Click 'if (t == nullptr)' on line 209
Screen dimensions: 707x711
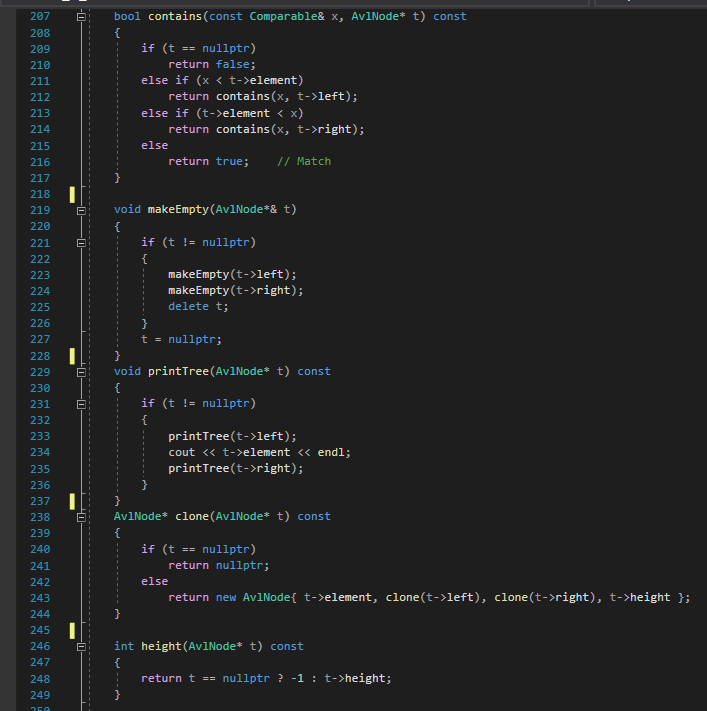click(x=198, y=48)
